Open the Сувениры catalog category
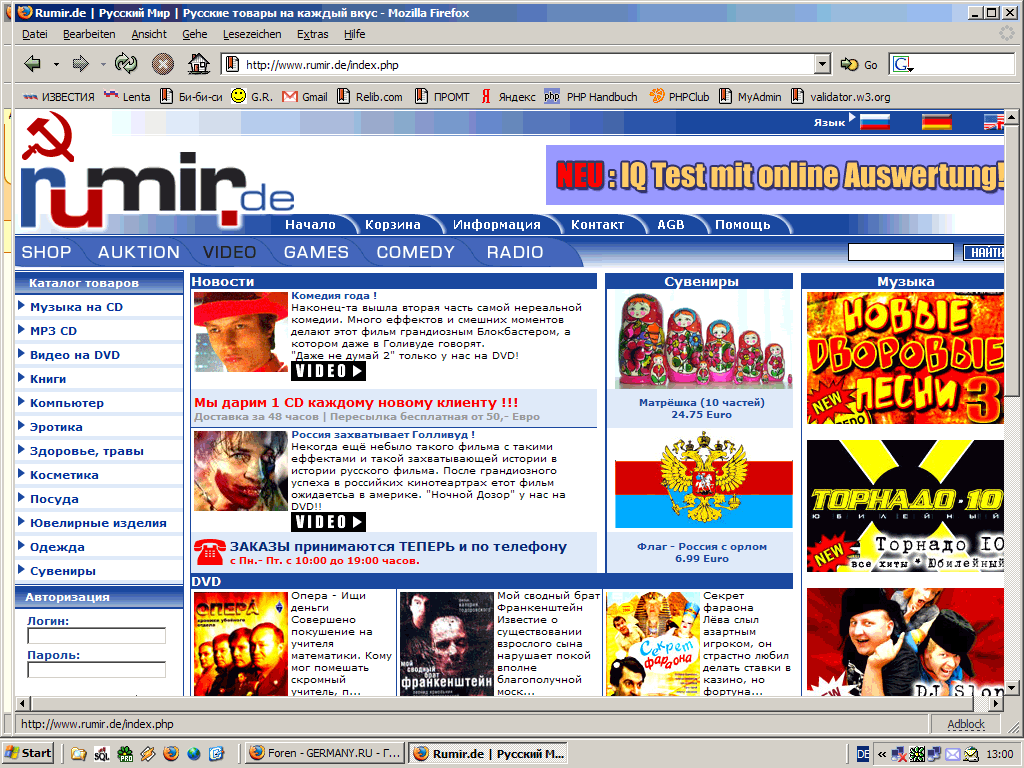 tap(63, 571)
